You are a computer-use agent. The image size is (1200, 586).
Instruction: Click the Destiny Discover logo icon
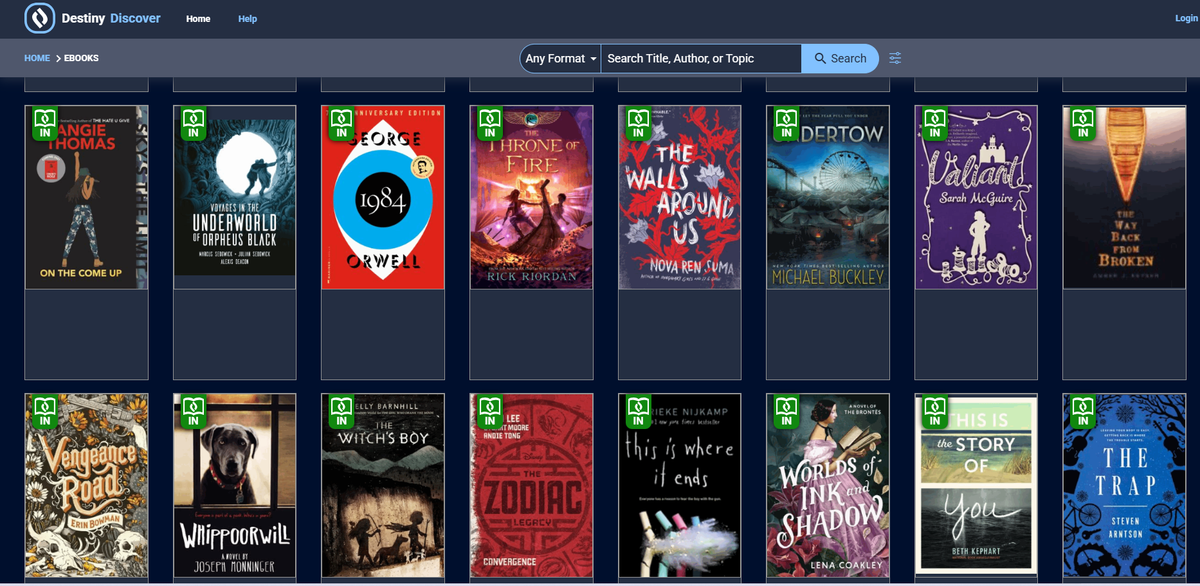(39, 18)
